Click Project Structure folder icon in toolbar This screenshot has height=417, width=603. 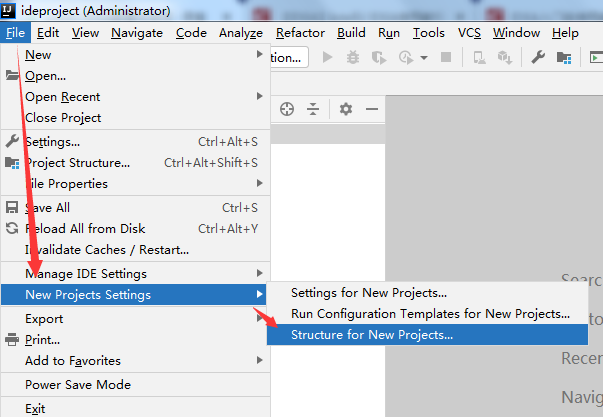click(564, 58)
